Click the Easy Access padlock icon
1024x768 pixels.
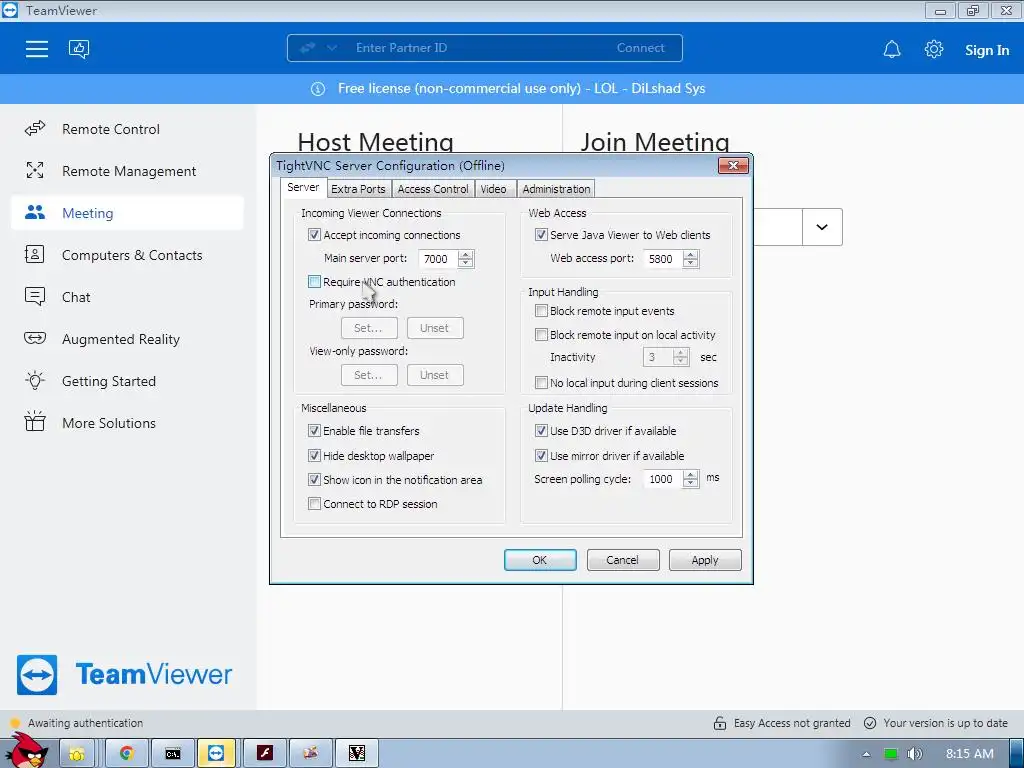pyautogui.click(x=720, y=723)
